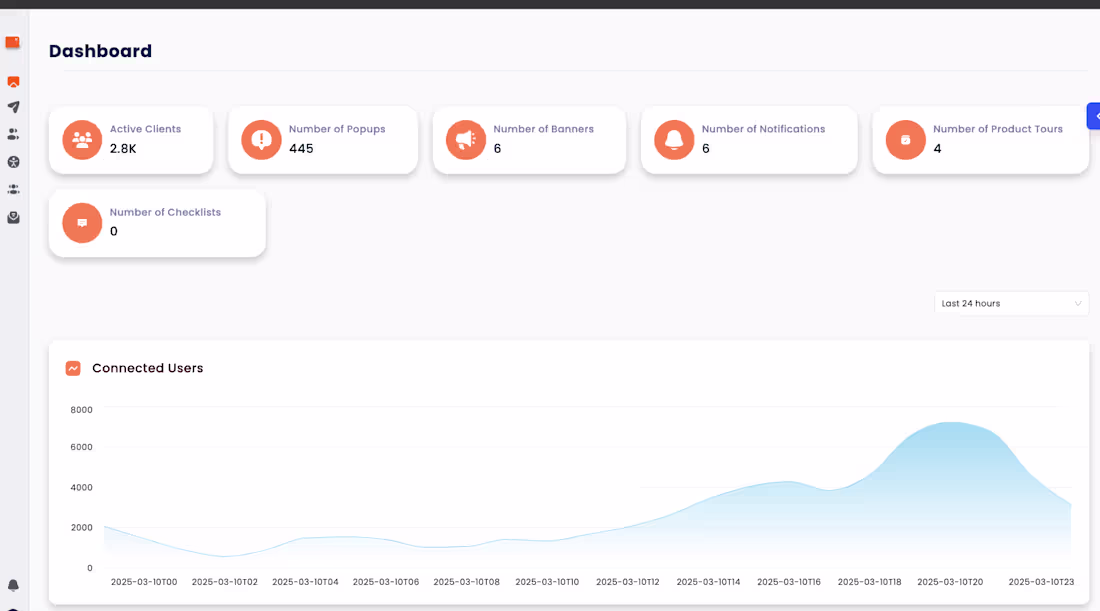
Task: Click the icon on the Product Tours card
Action: (x=906, y=140)
